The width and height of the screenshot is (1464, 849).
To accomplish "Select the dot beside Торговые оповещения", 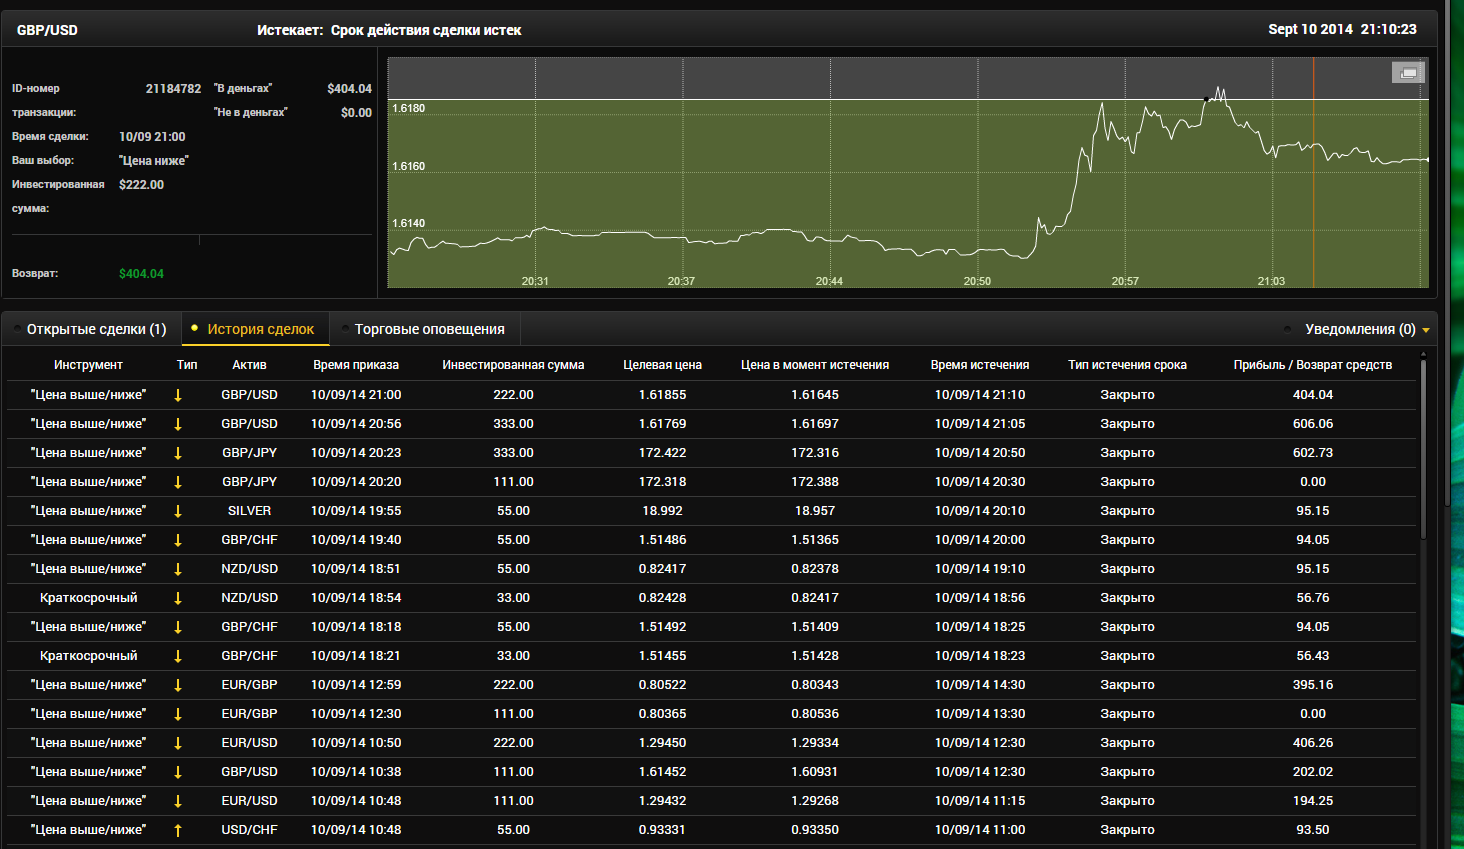I will pos(345,328).
